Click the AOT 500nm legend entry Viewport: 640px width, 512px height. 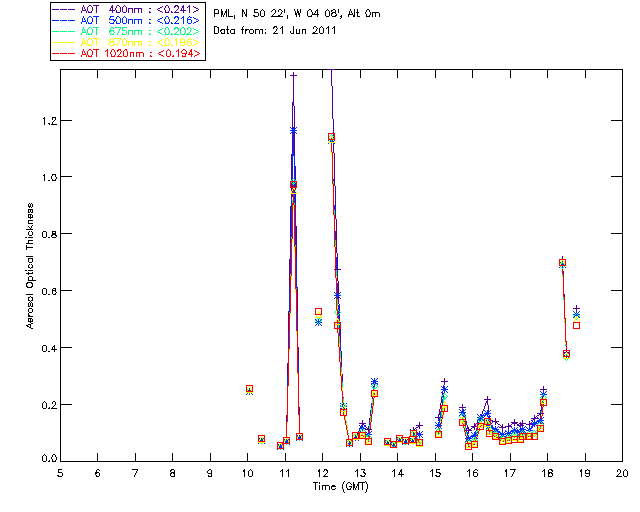tap(127, 20)
